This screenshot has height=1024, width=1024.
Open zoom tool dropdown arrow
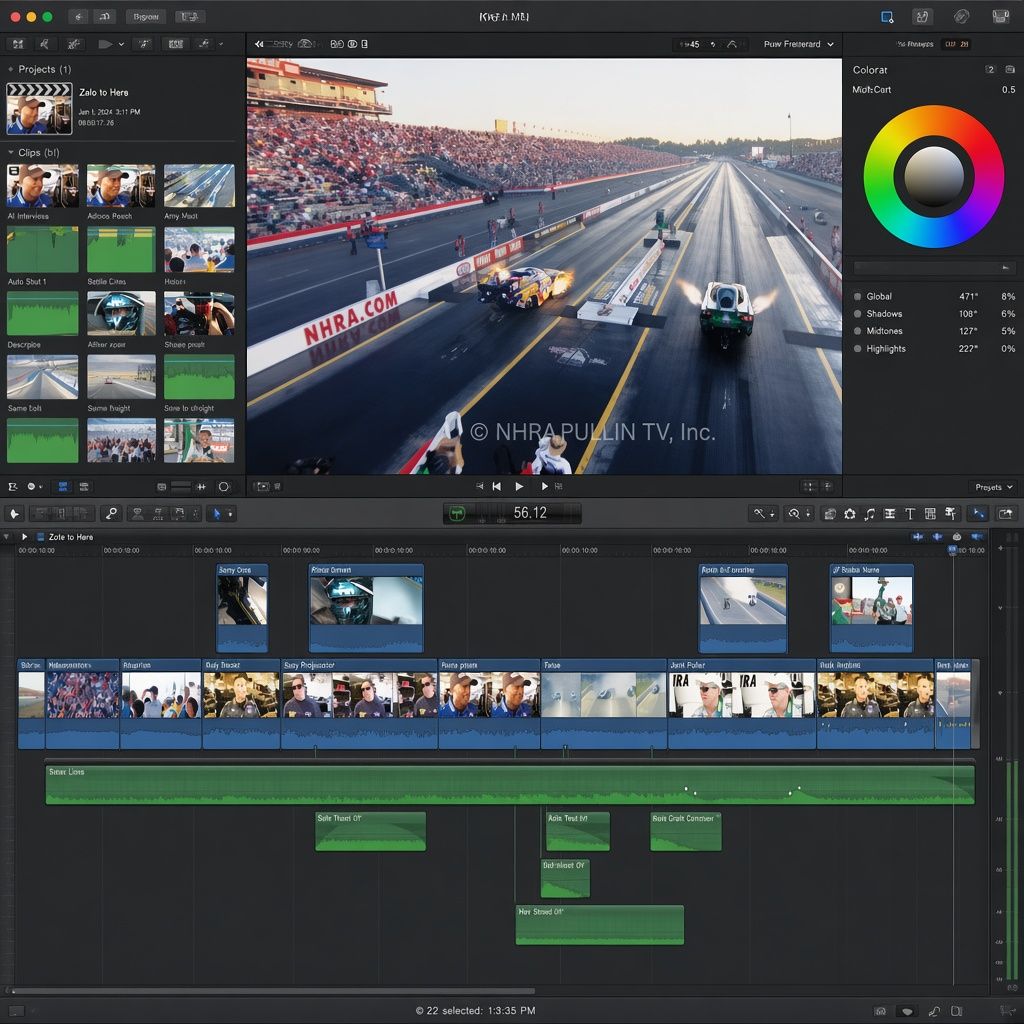point(808,515)
